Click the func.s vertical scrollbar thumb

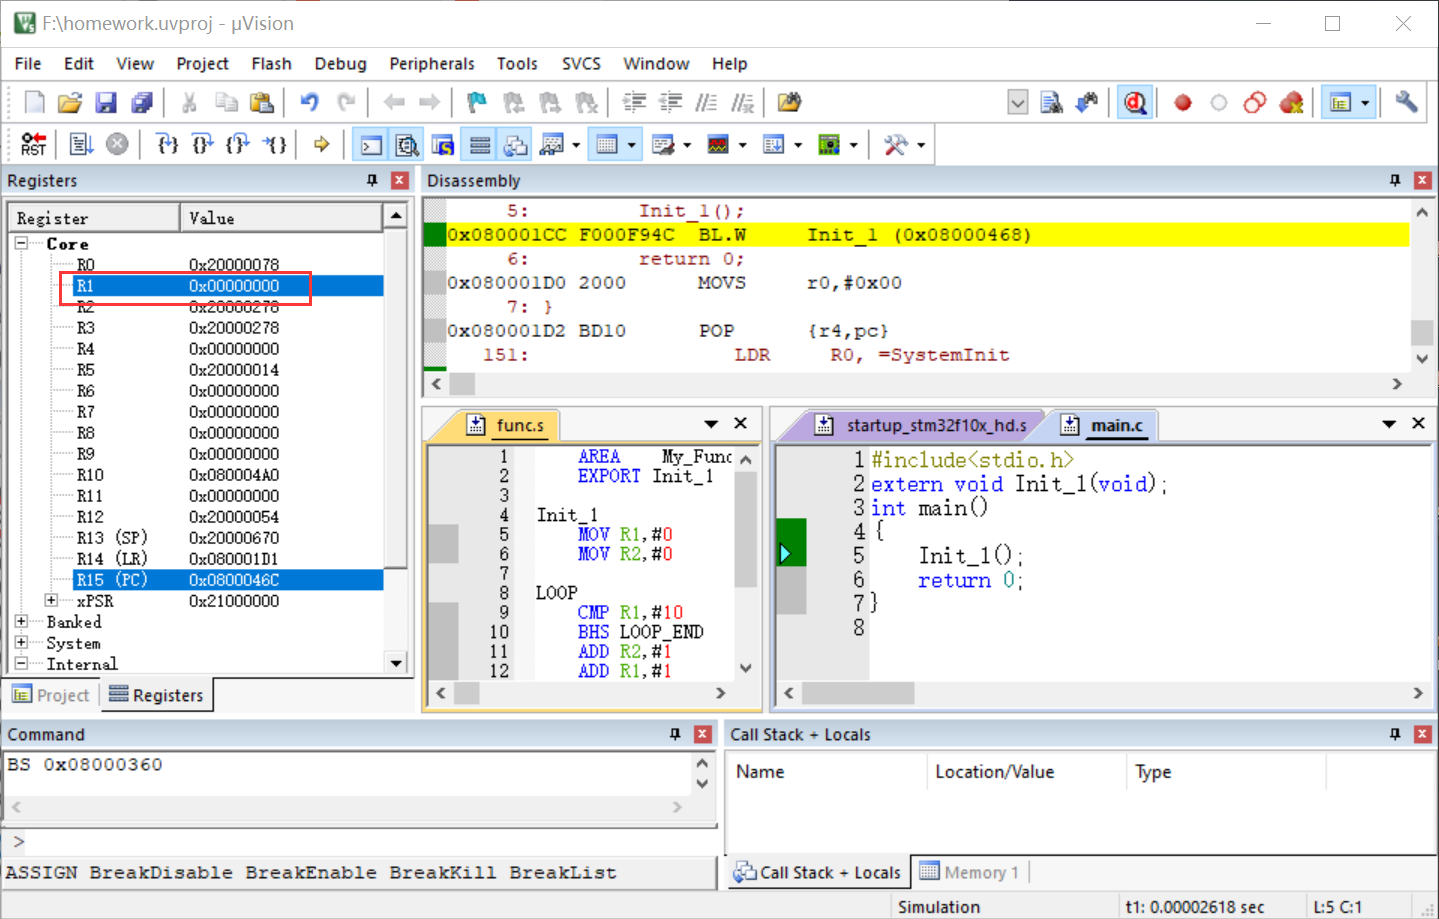(745, 529)
